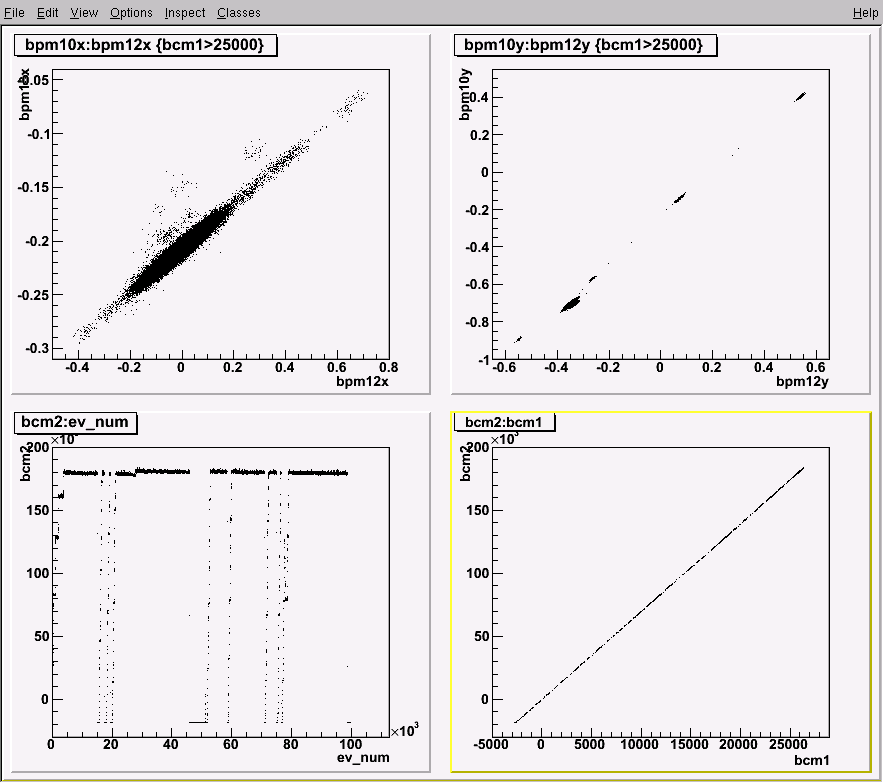
Task: Click the bpm12y x-axis label
Action: click(x=802, y=382)
